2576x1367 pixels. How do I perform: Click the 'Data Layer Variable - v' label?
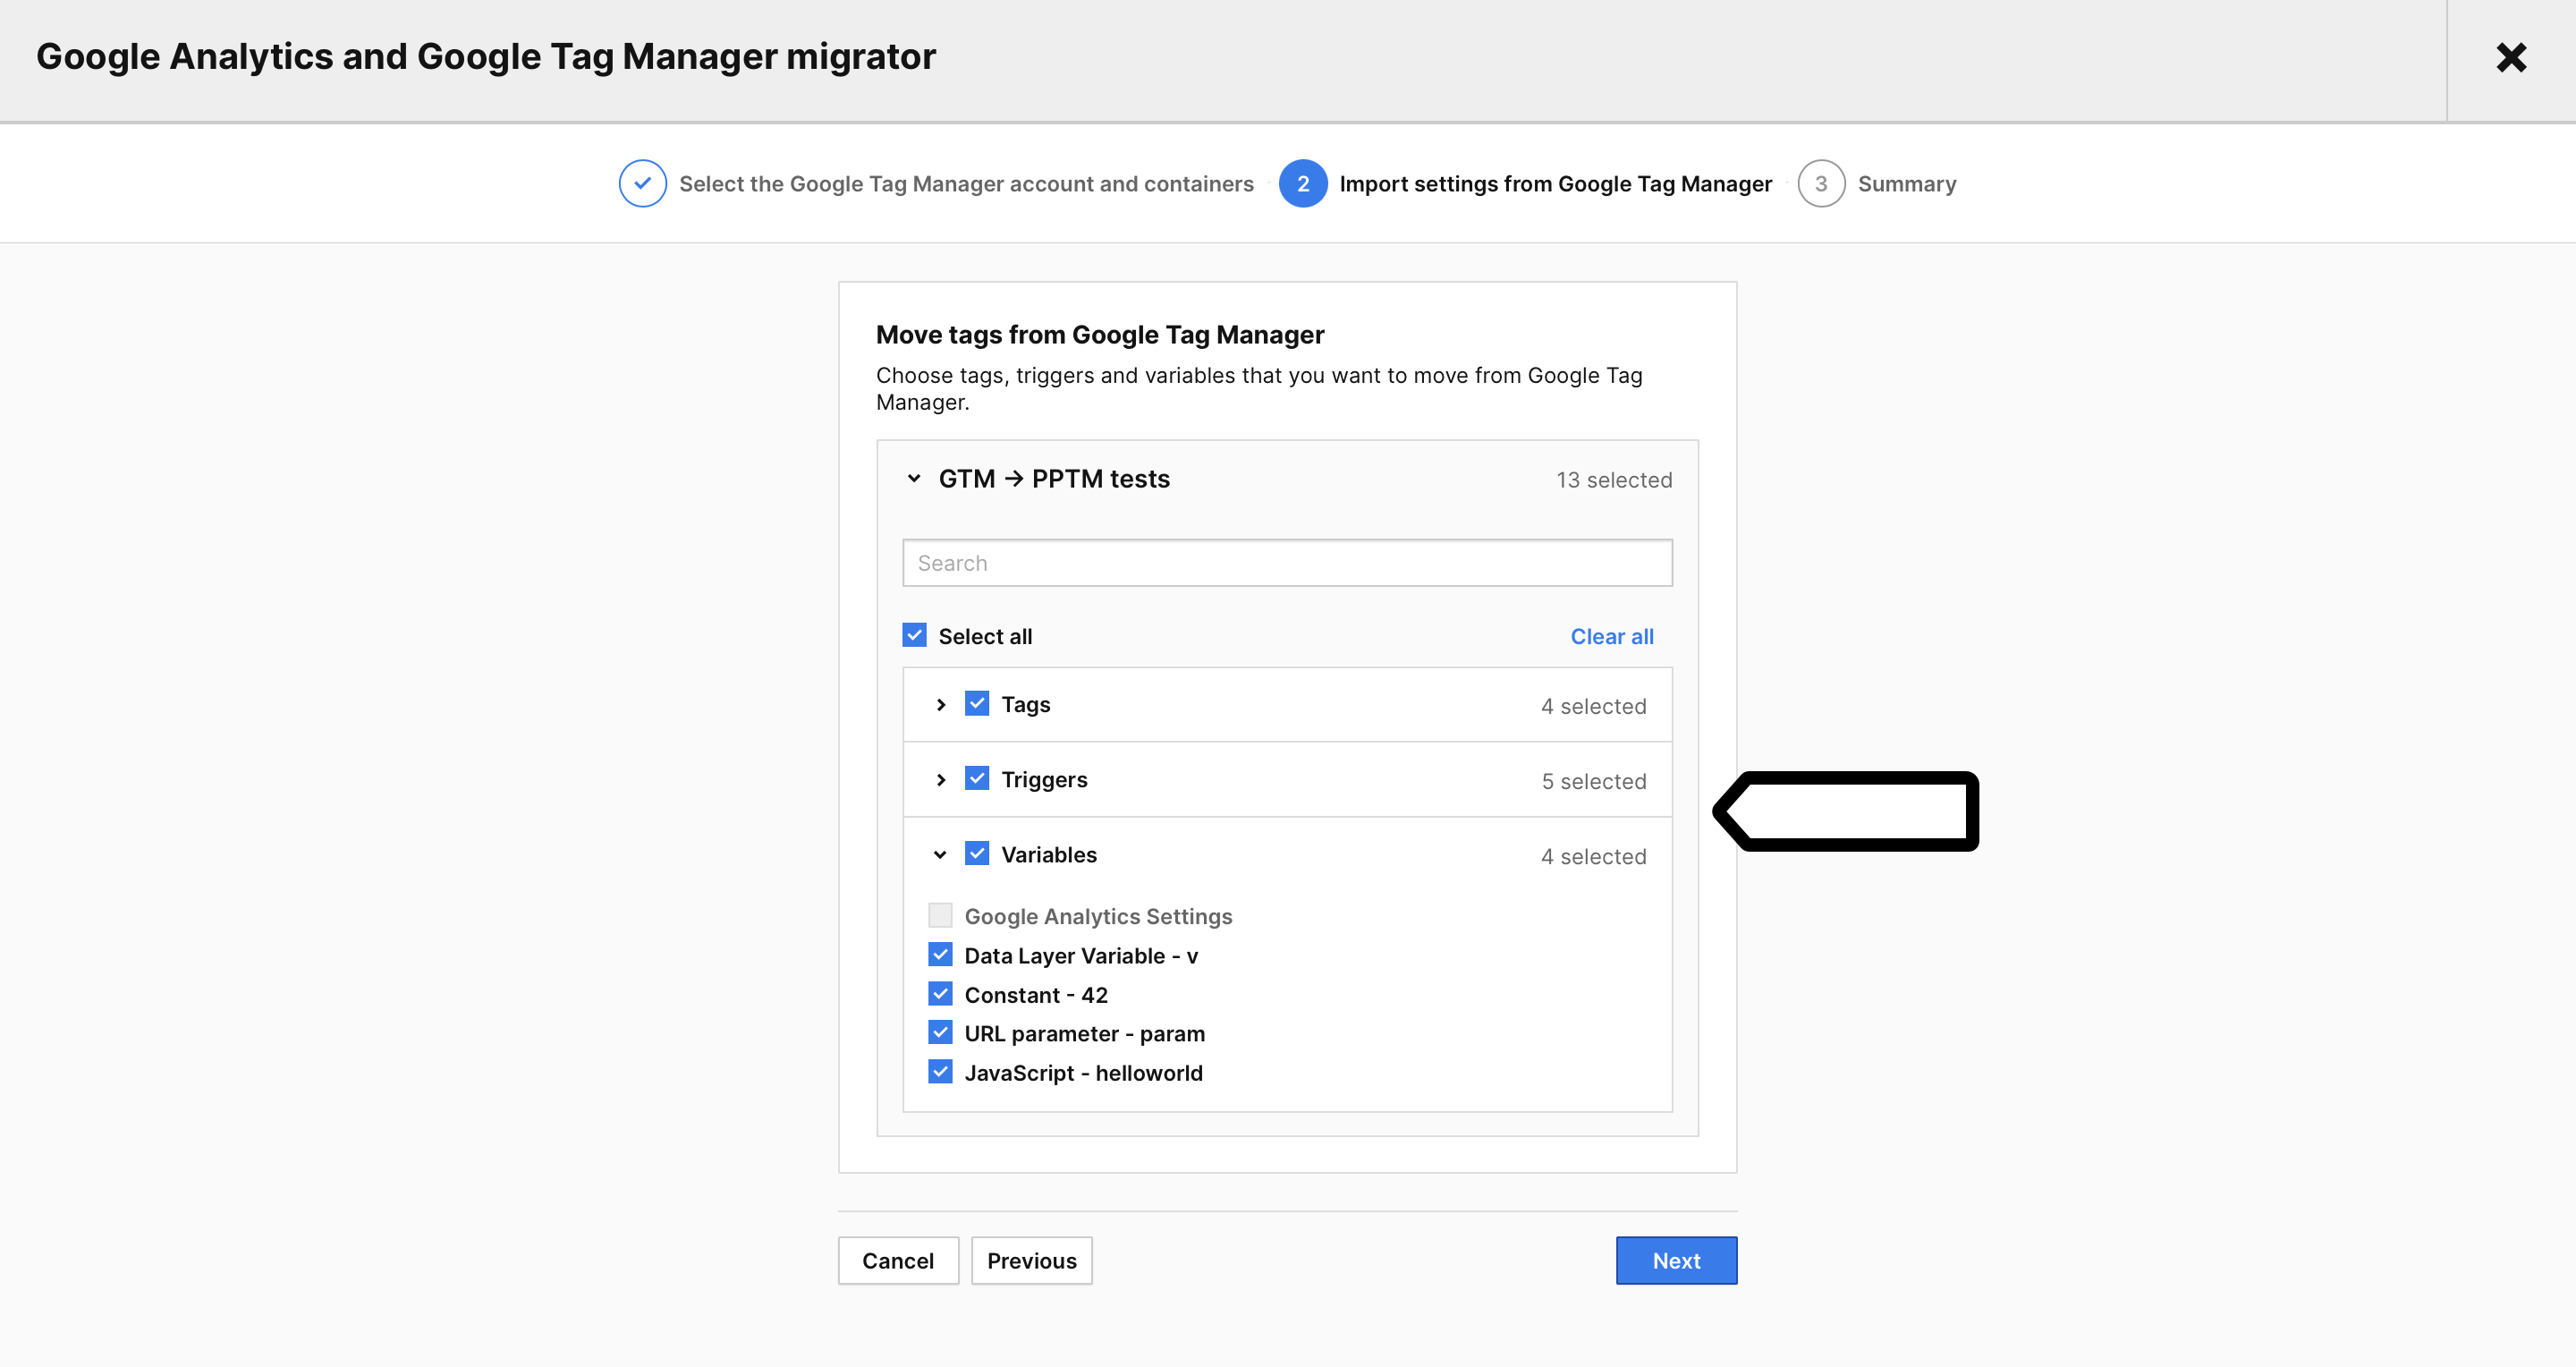1081,956
